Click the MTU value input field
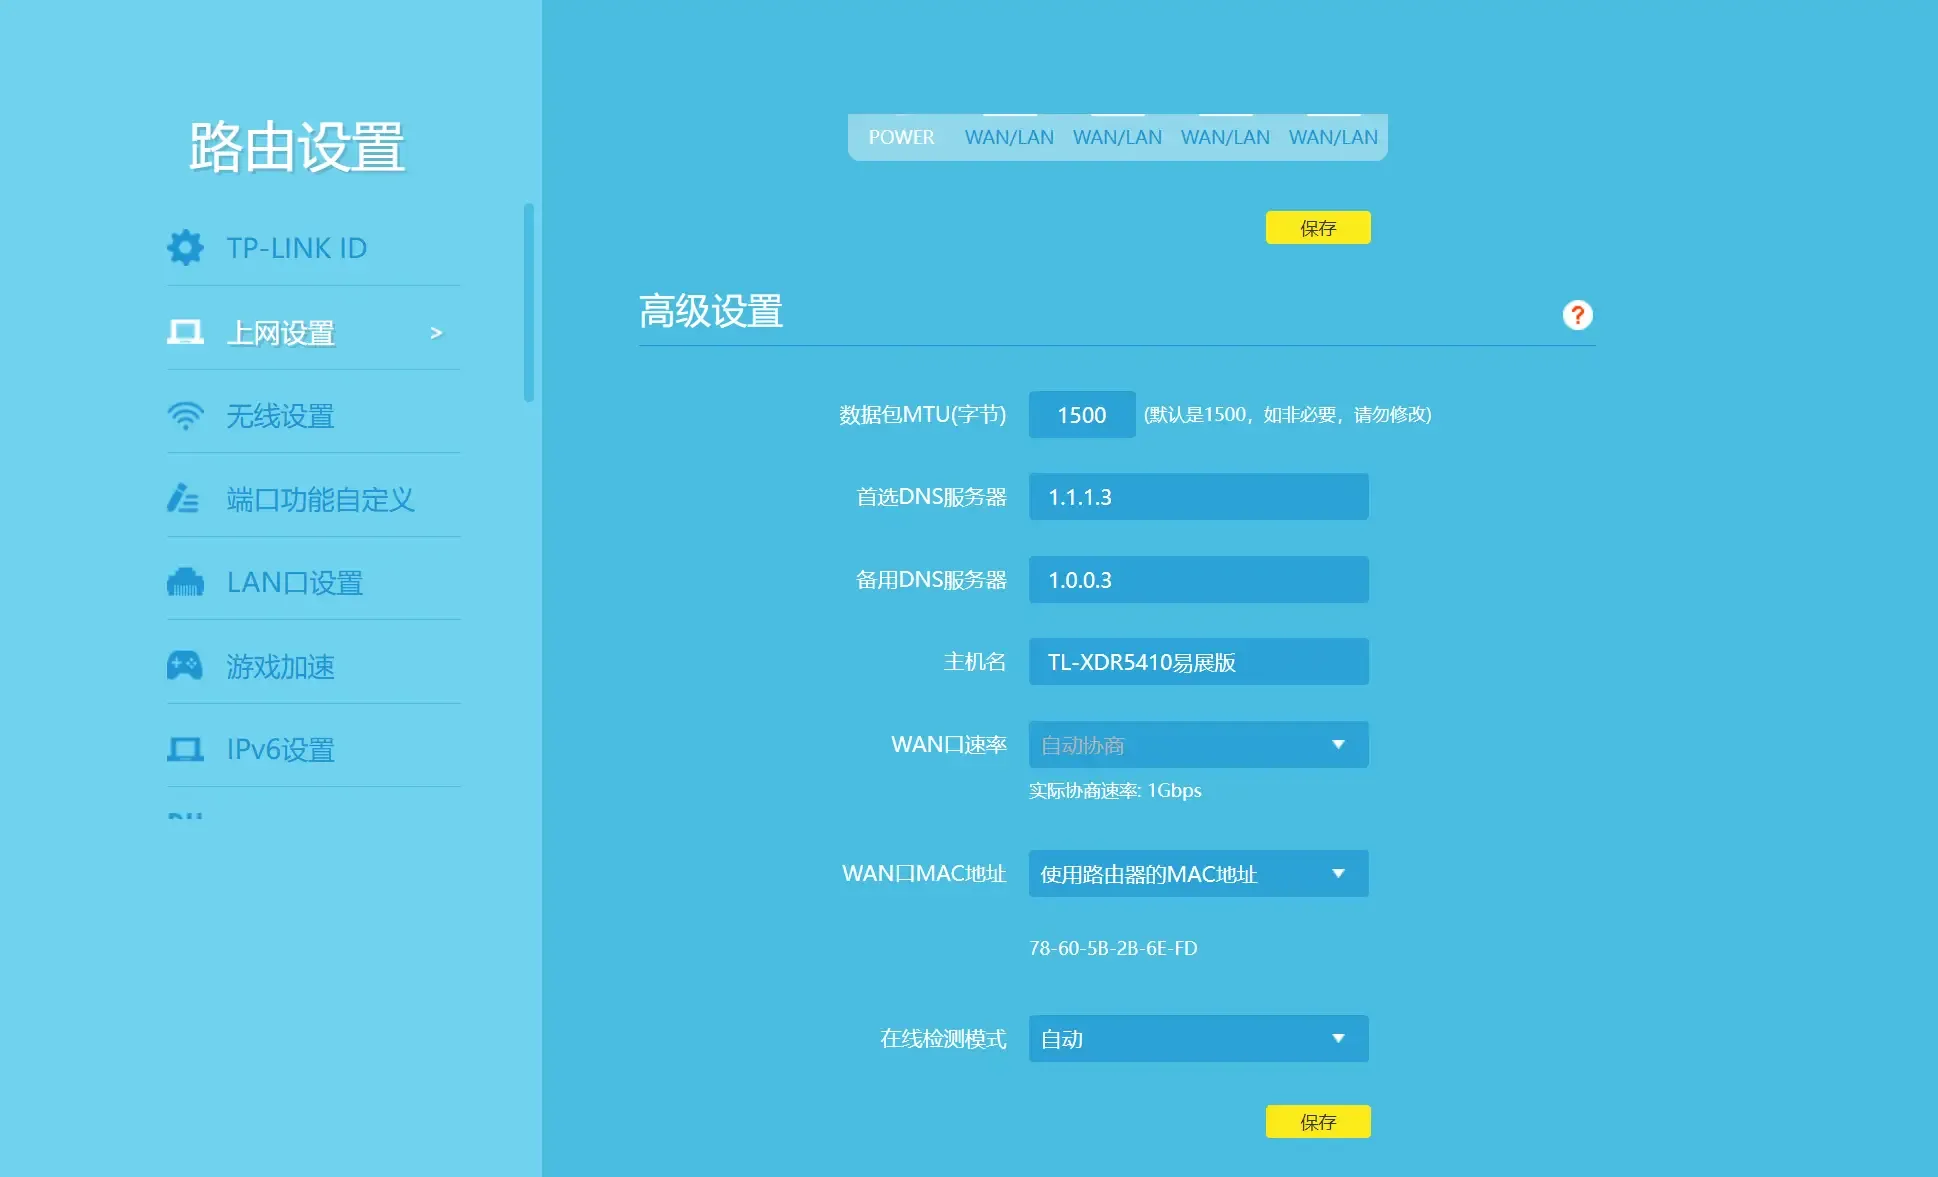 (1080, 414)
